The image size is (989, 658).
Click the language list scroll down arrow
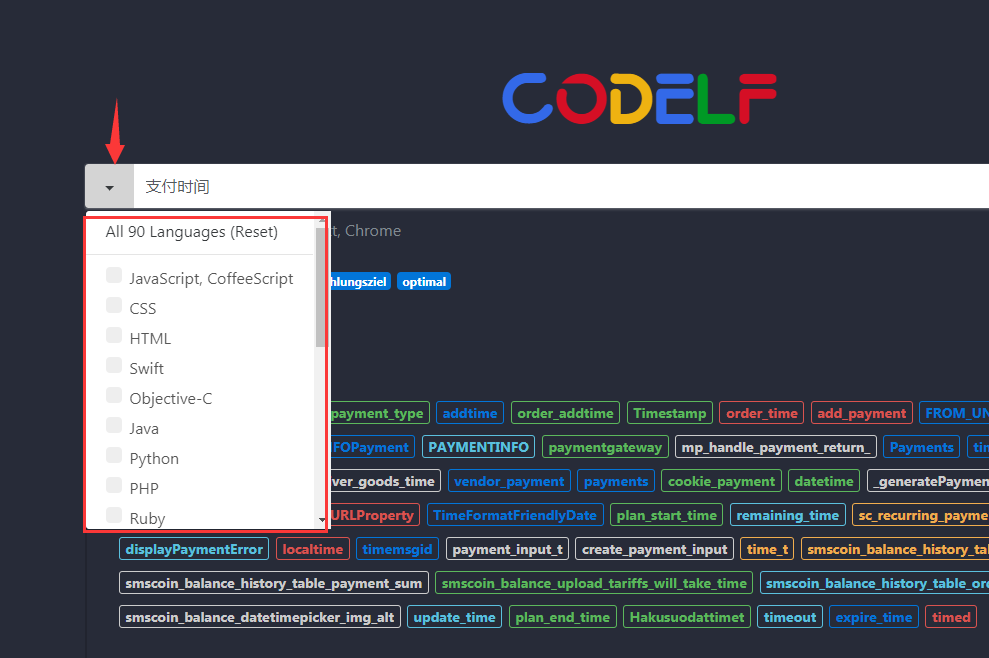tap(322, 520)
